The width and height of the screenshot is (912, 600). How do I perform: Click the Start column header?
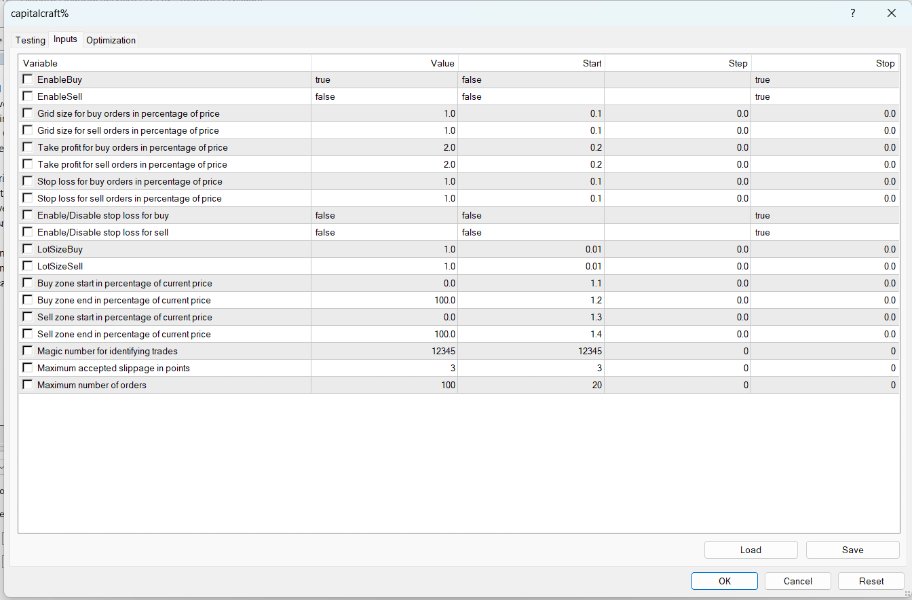click(x=531, y=63)
